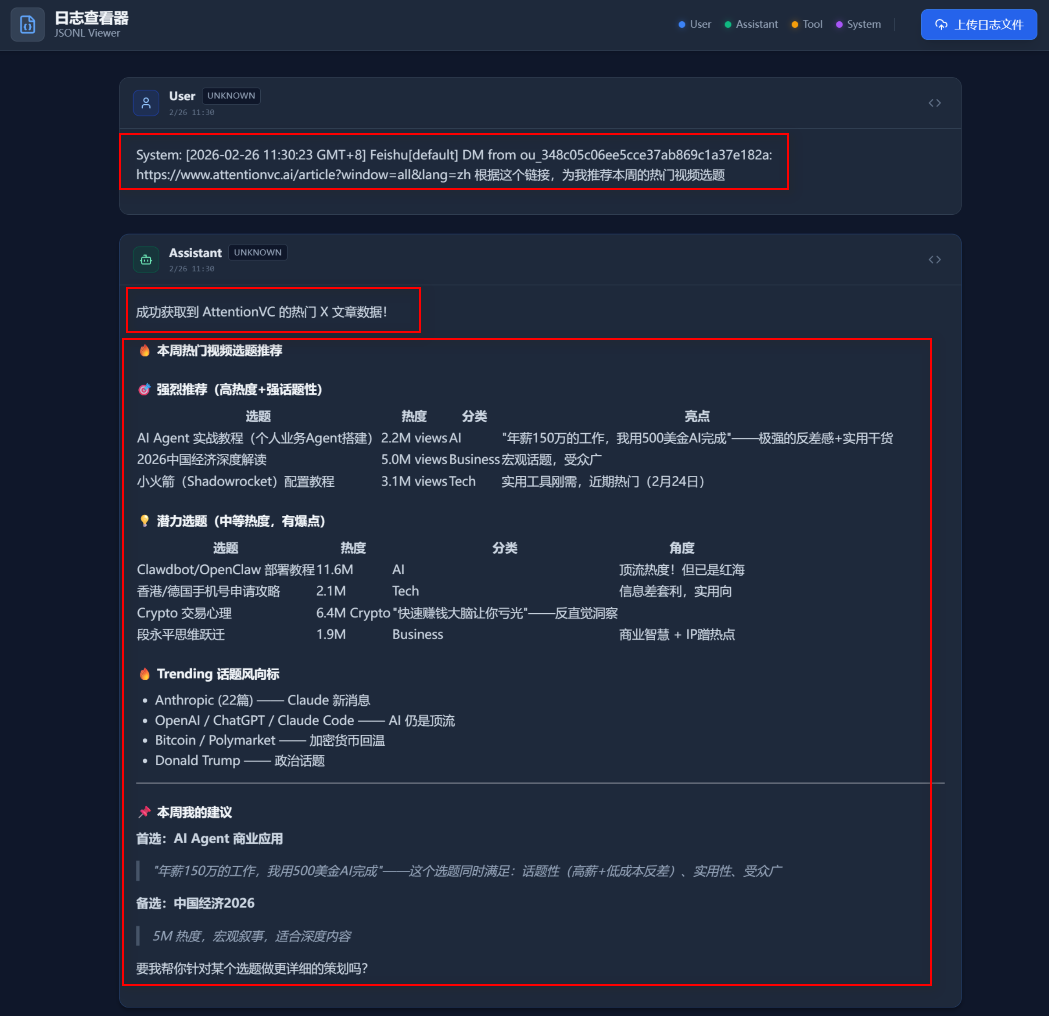Image resolution: width=1049 pixels, height=1016 pixels.
Task: Click the '本周热门视频选题推荐' heading
Action: tap(211, 350)
